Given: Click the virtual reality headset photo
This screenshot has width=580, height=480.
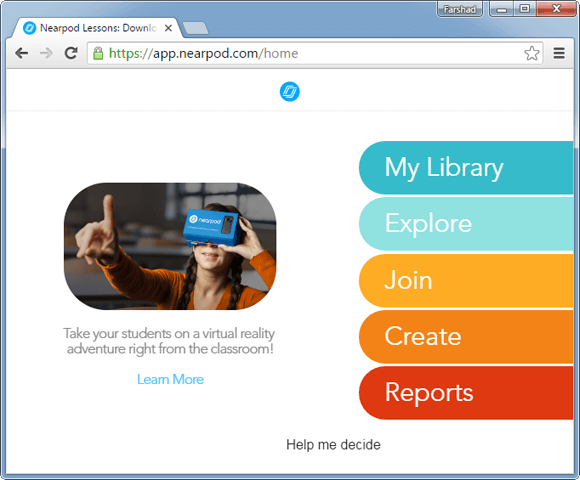Looking at the screenshot, I should click(x=170, y=246).
